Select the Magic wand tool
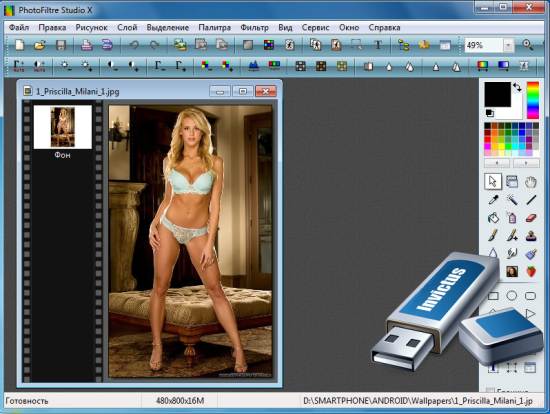The height and width of the screenshot is (414, 550). click(512, 200)
